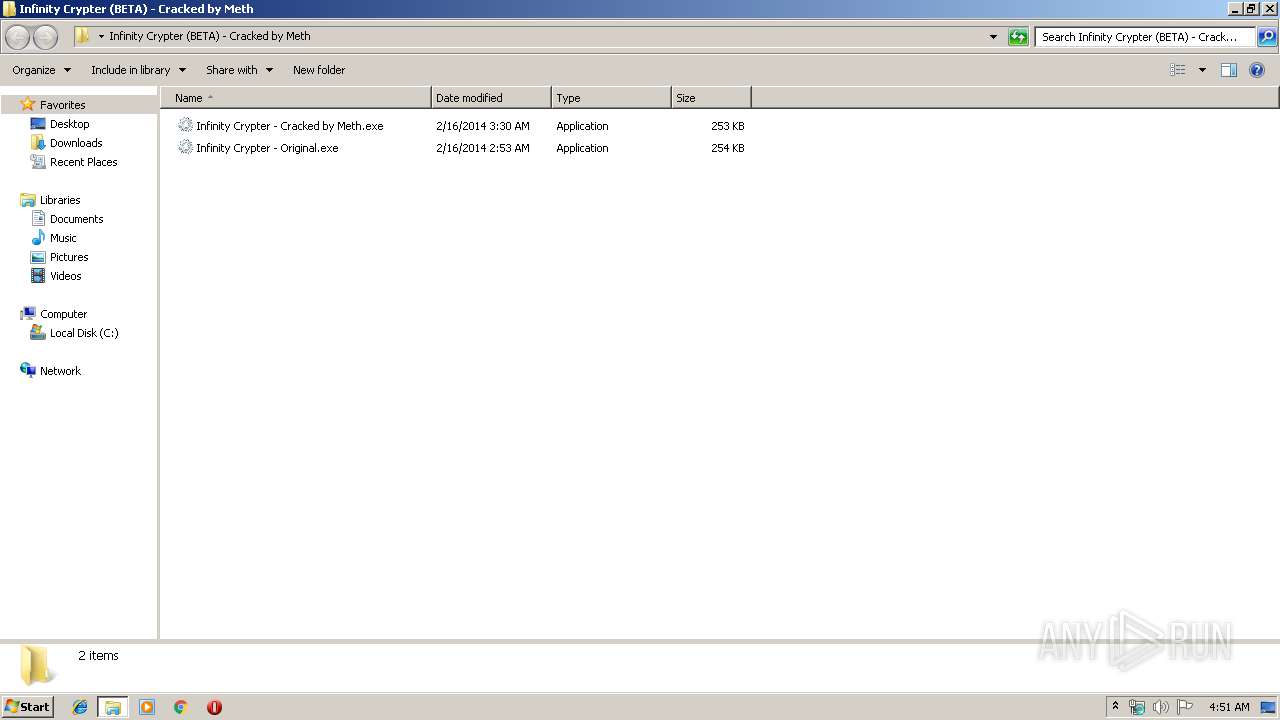Select file name Infinity Crypter - Original.exe
The height and width of the screenshot is (720, 1280).
267,148
